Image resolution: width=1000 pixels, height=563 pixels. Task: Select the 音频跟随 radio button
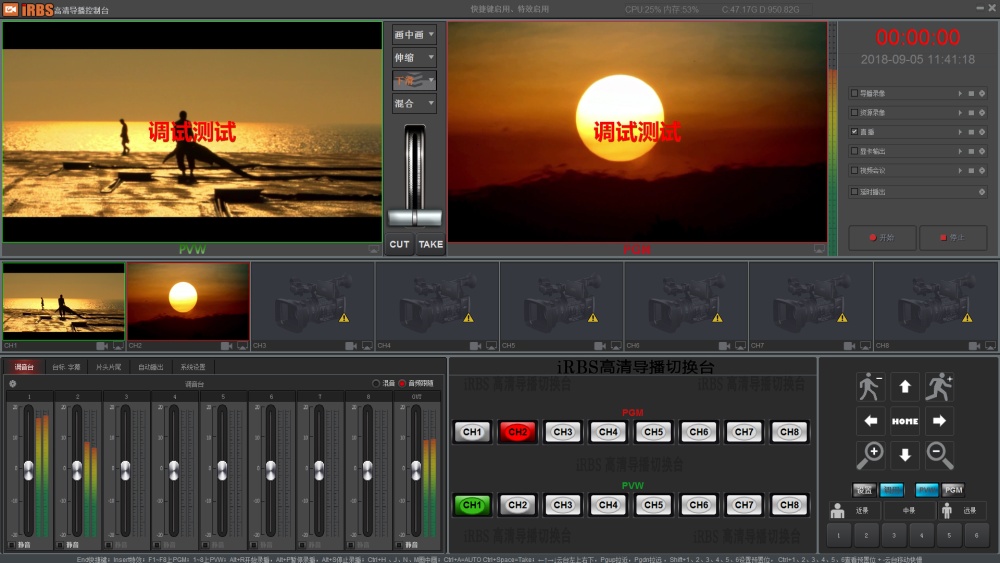click(402, 383)
